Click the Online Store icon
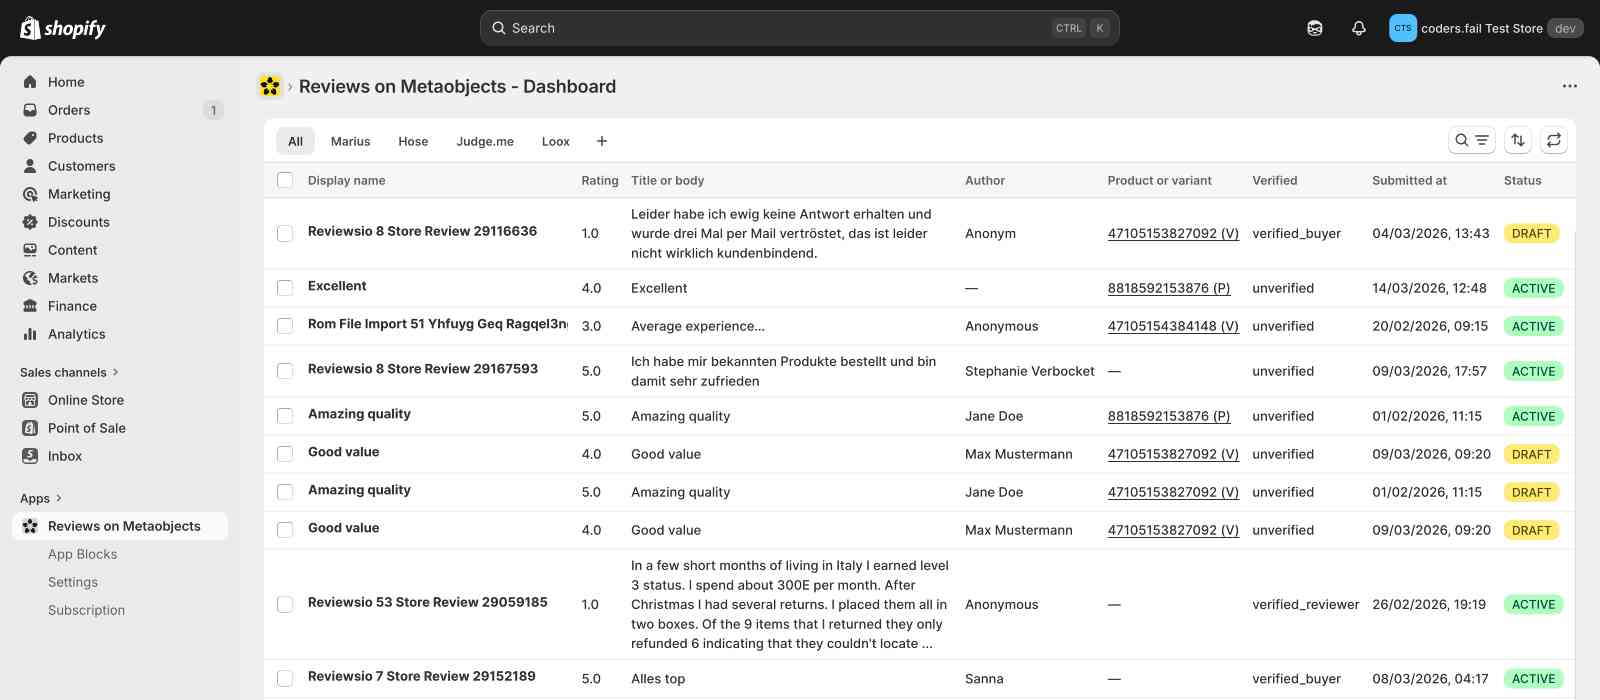This screenshot has width=1600, height=700. (30, 400)
